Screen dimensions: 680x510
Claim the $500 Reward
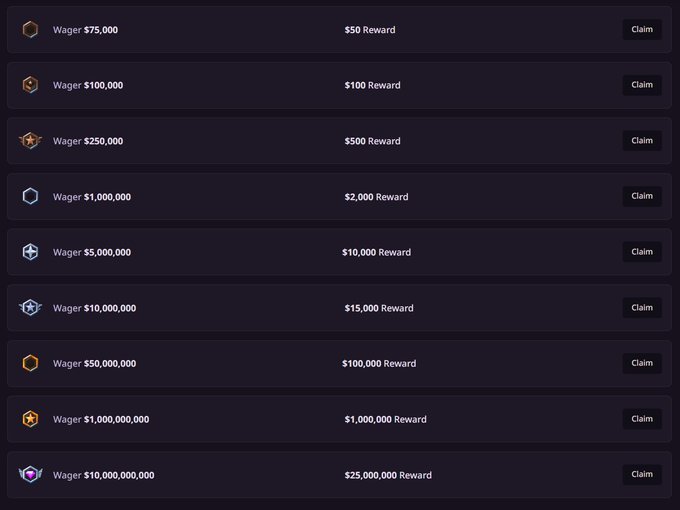tap(642, 141)
